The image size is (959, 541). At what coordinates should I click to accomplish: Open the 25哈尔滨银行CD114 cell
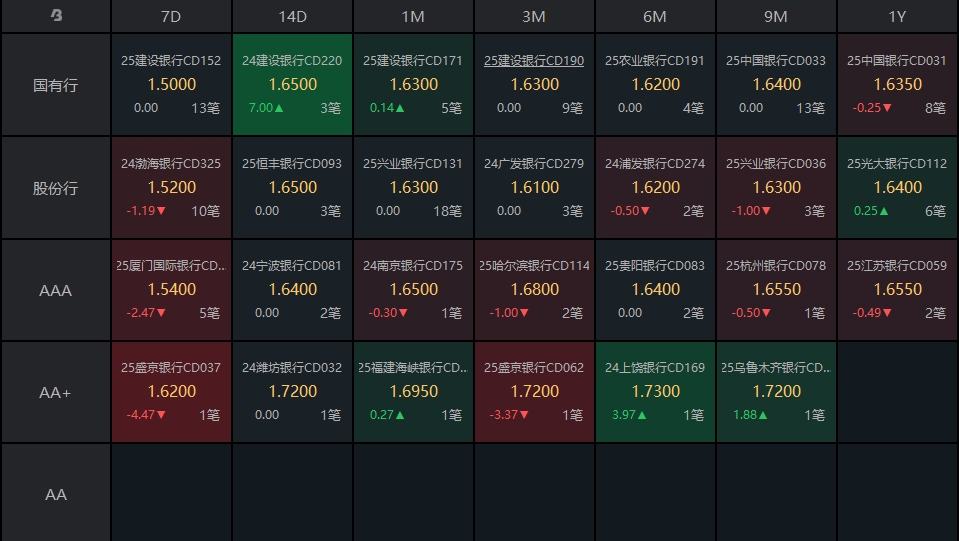pos(534,290)
